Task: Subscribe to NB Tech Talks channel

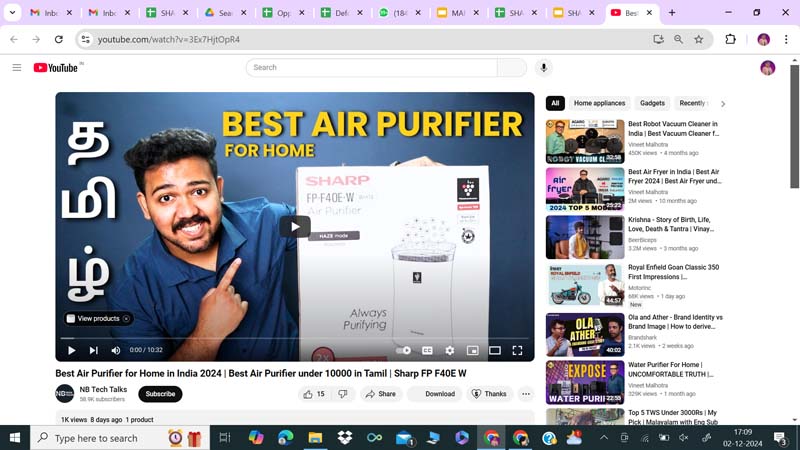Action: pos(160,394)
